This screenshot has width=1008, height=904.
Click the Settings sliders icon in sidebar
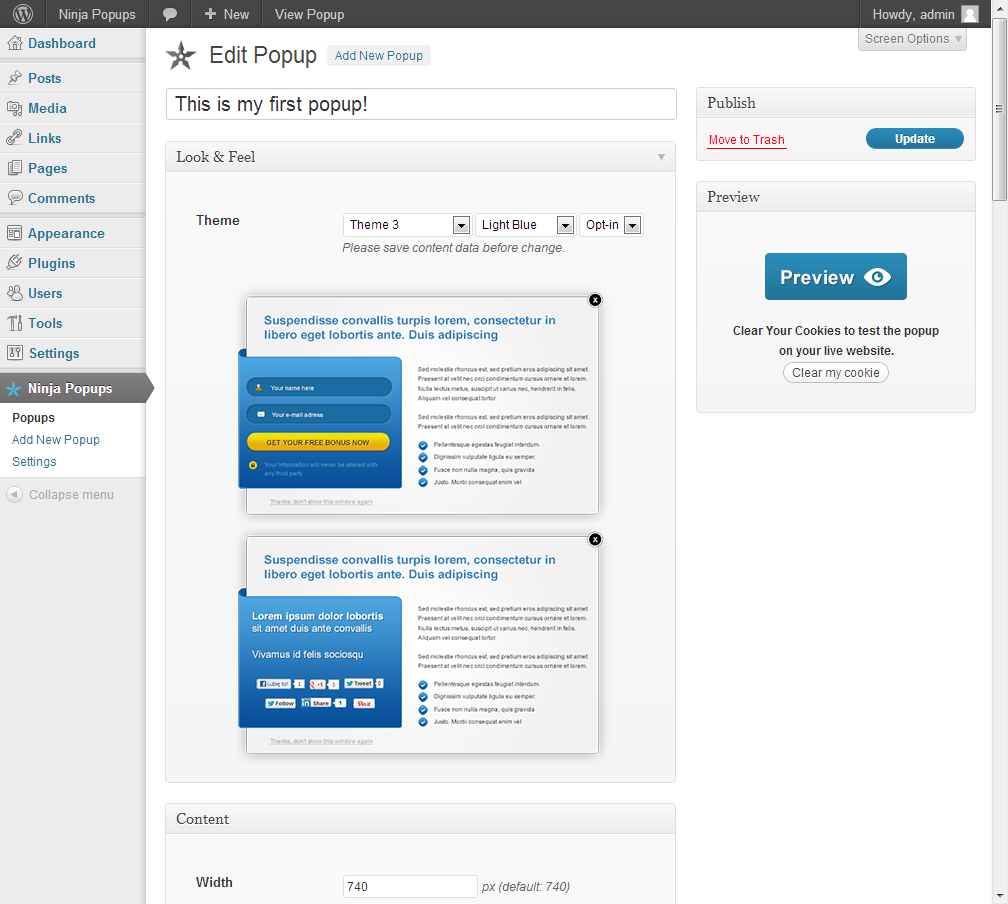coord(14,352)
